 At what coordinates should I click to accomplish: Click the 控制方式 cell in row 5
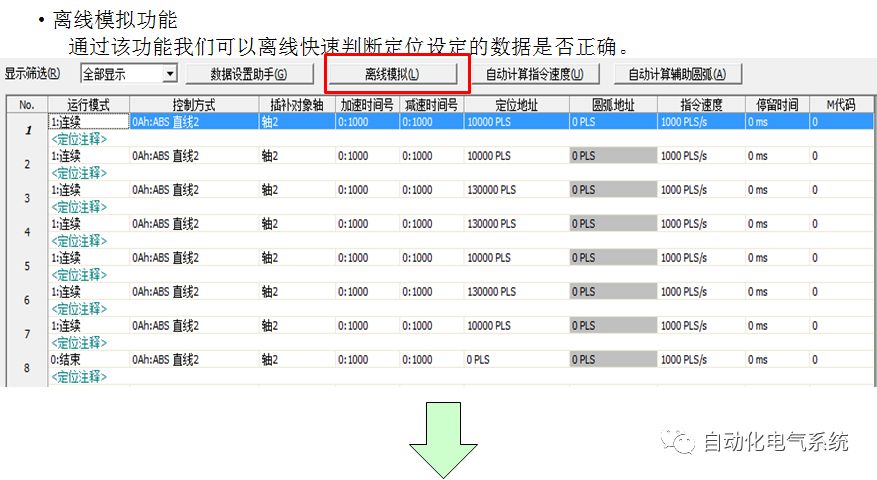coord(193,257)
